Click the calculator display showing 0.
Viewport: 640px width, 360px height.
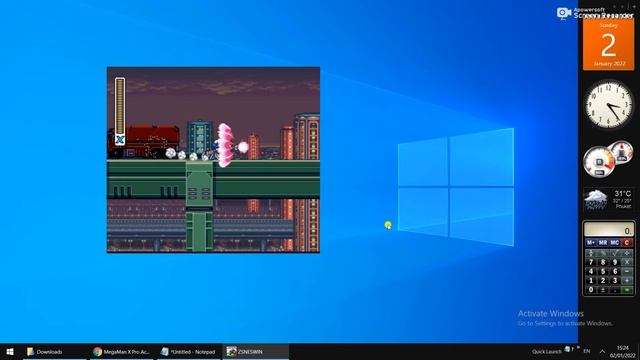[x=609, y=229]
